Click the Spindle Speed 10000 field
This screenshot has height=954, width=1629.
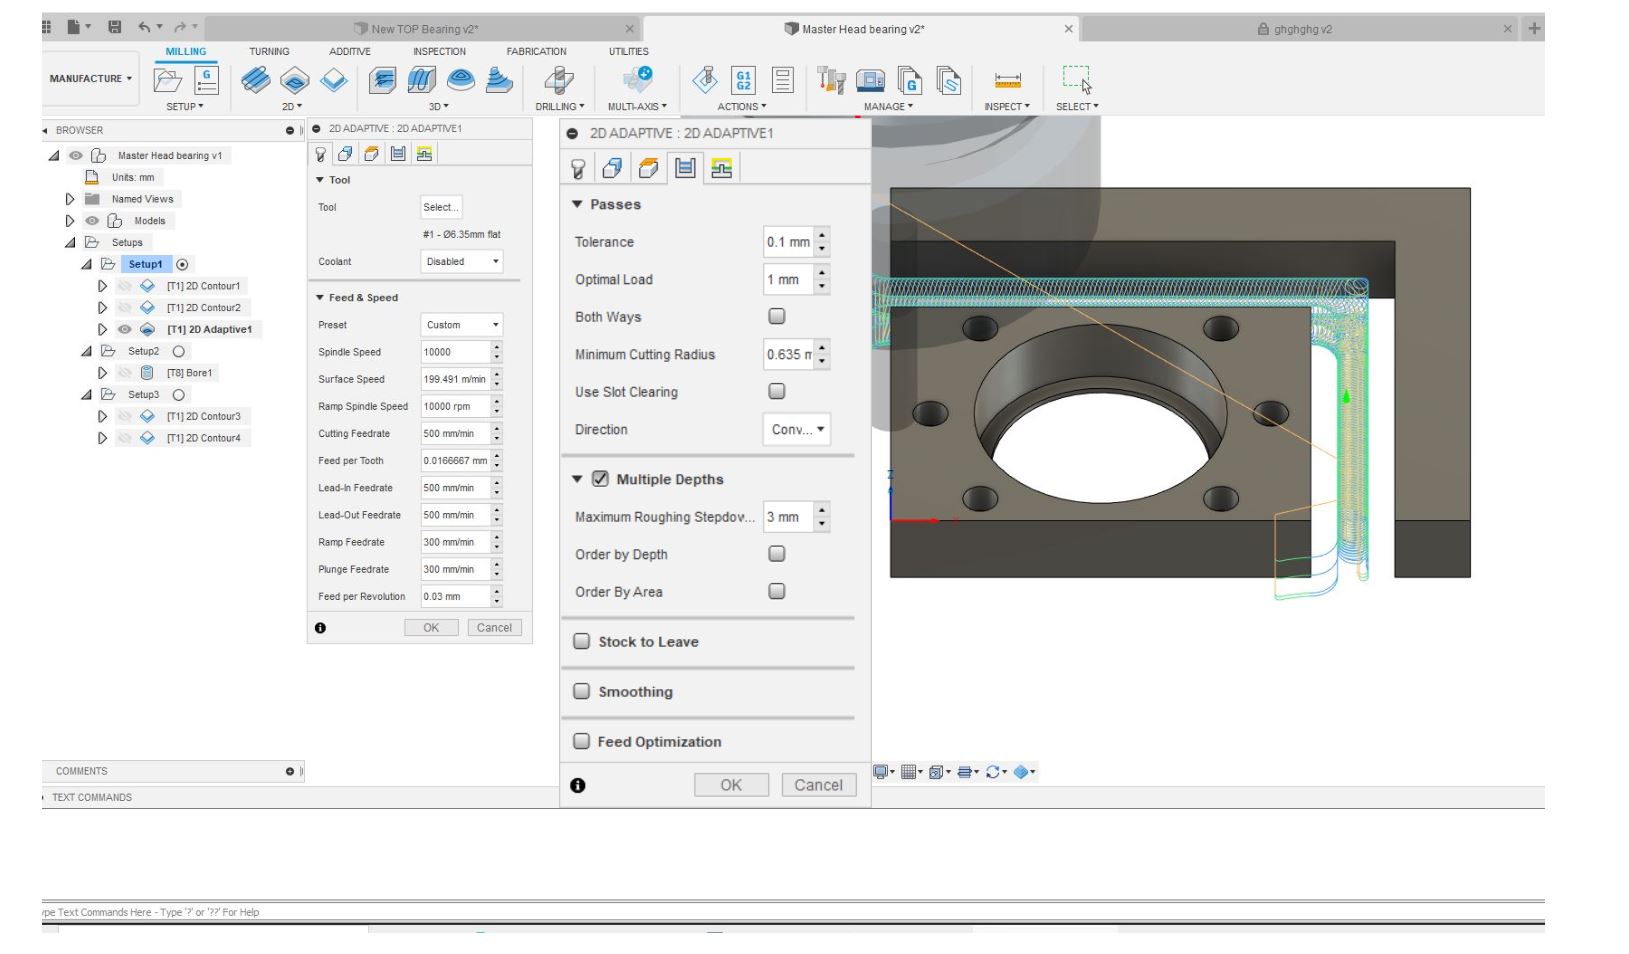(x=455, y=352)
